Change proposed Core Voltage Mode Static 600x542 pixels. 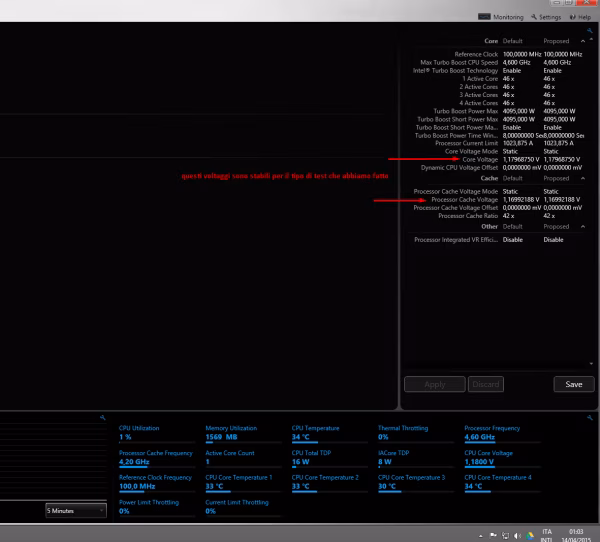tap(551, 151)
